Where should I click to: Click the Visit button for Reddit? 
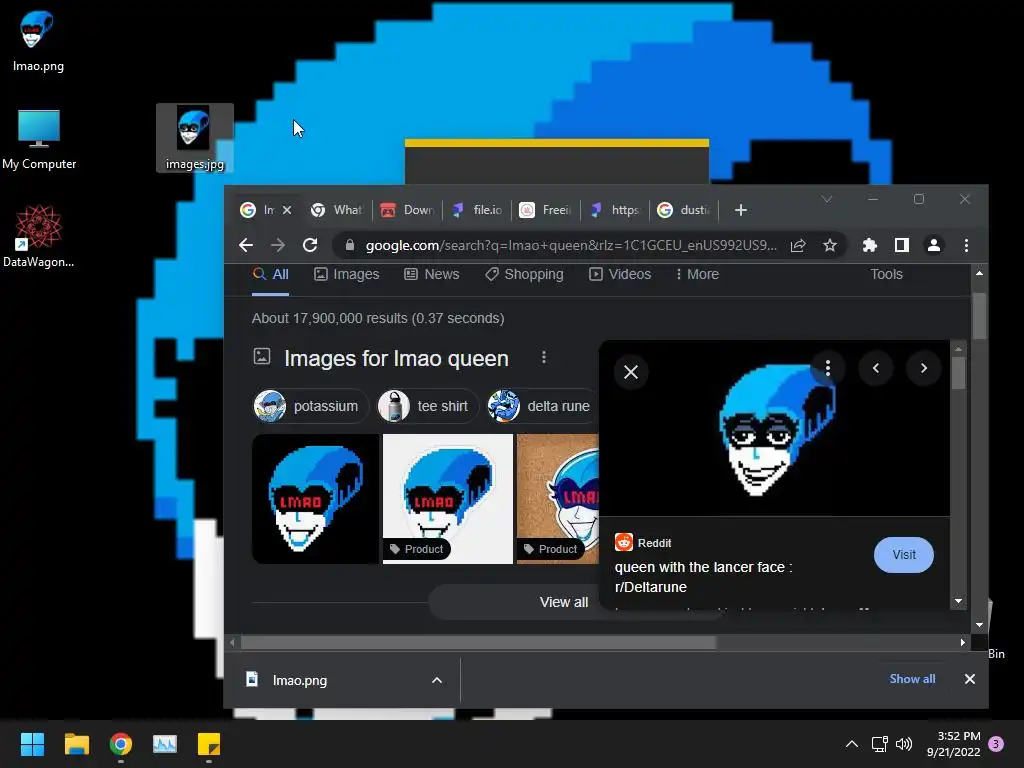[x=904, y=554]
